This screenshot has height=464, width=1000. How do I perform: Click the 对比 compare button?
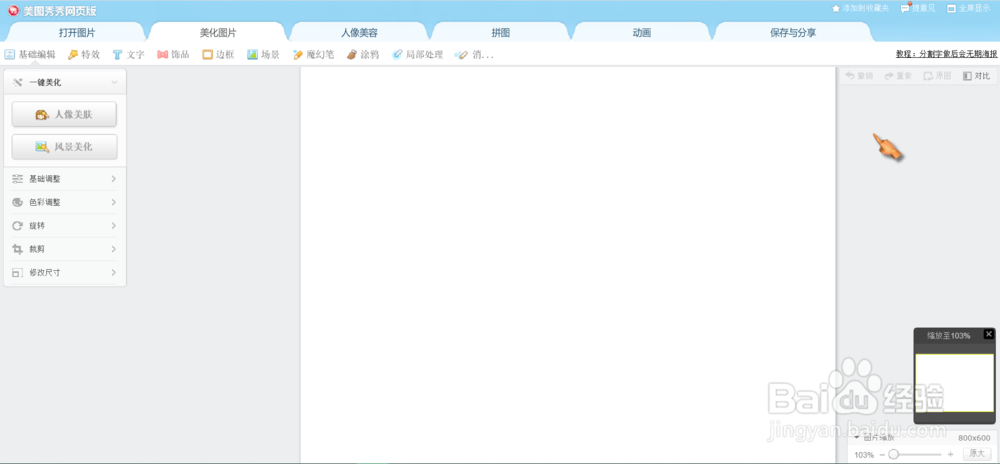coord(976,76)
